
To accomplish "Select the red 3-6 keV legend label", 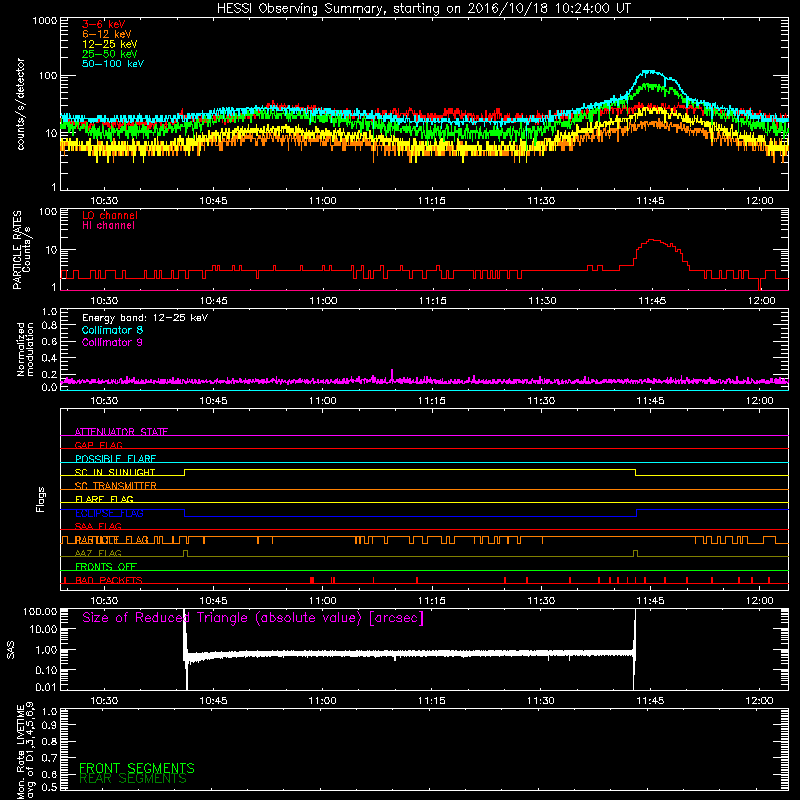I will (x=104, y=24).
